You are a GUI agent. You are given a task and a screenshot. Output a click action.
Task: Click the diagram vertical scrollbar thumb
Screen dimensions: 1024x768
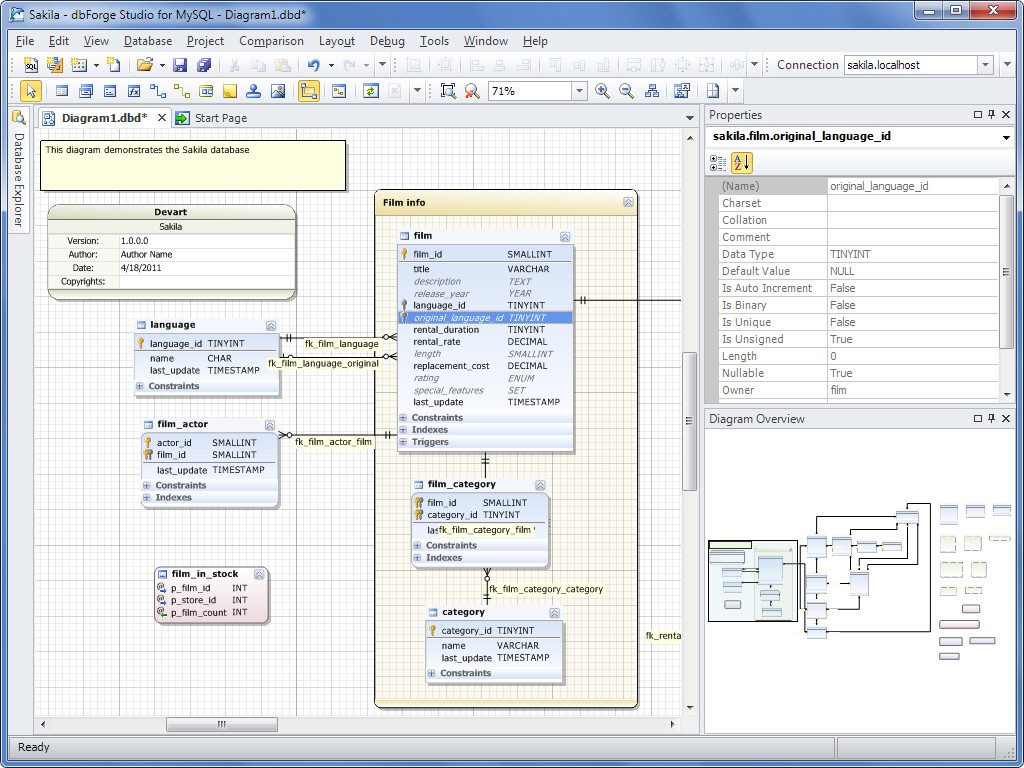(x=689, y=421)
